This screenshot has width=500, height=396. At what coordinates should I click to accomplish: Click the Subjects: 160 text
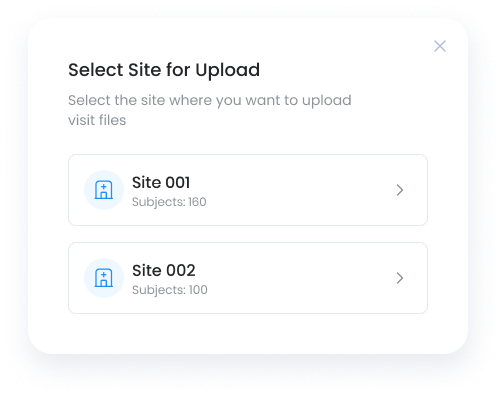point(169,202)
